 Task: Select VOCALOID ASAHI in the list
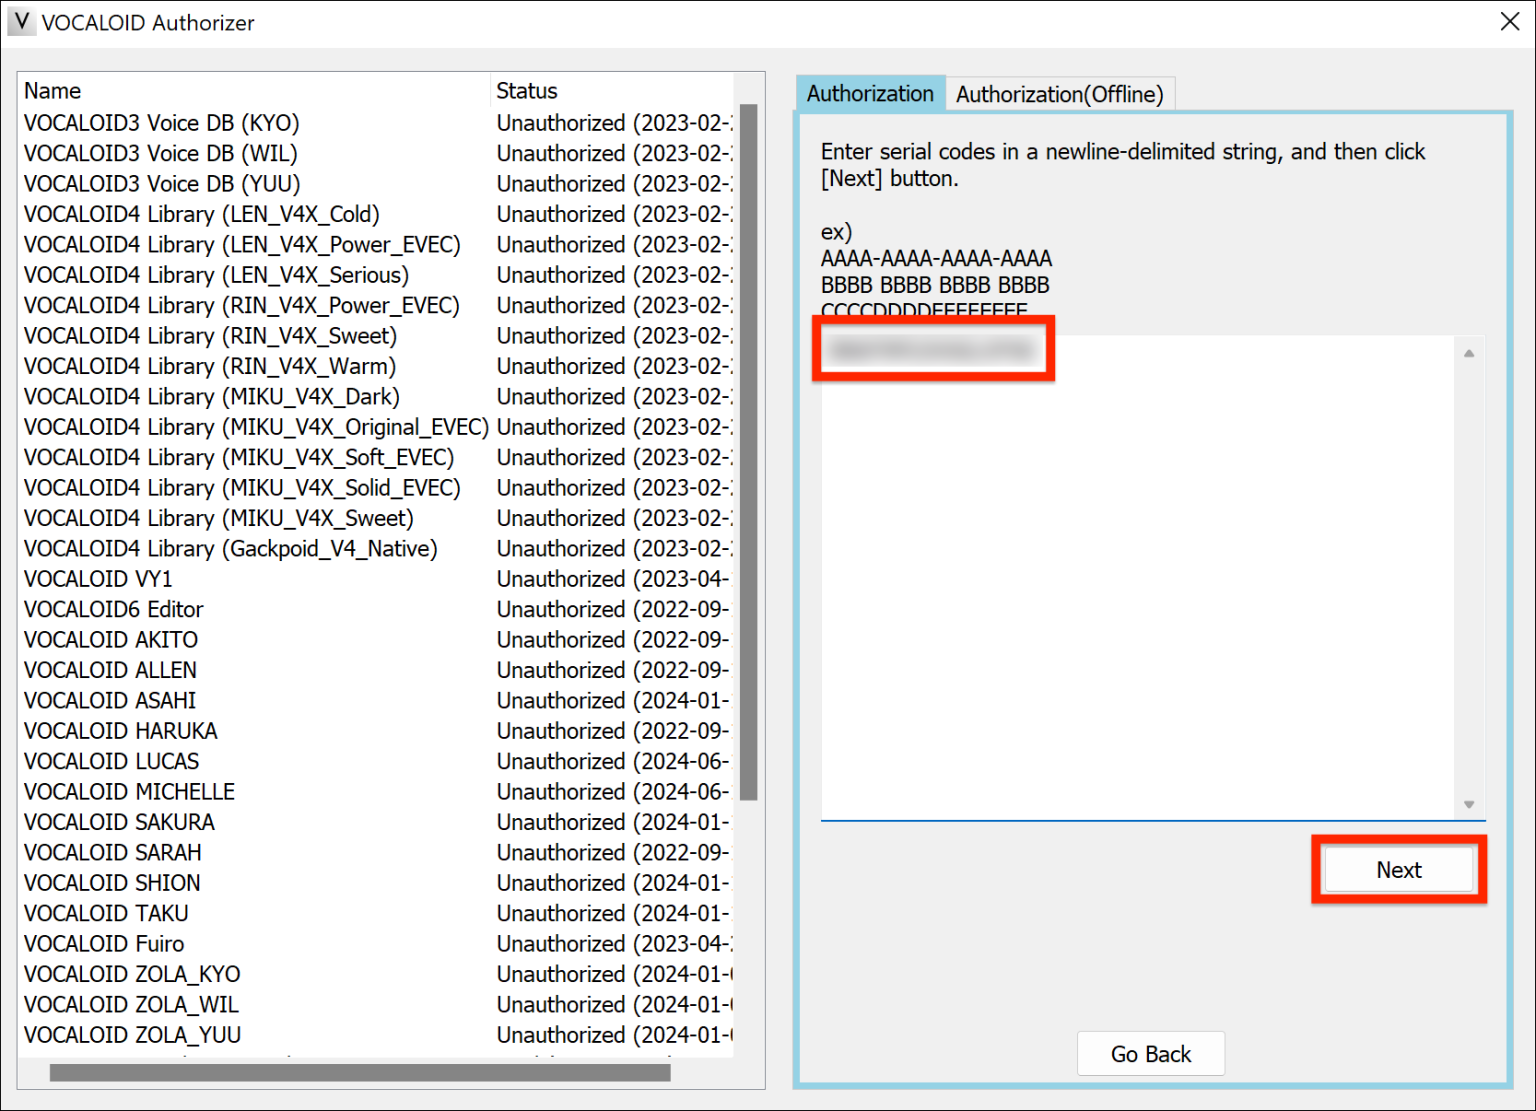[110, 700]
